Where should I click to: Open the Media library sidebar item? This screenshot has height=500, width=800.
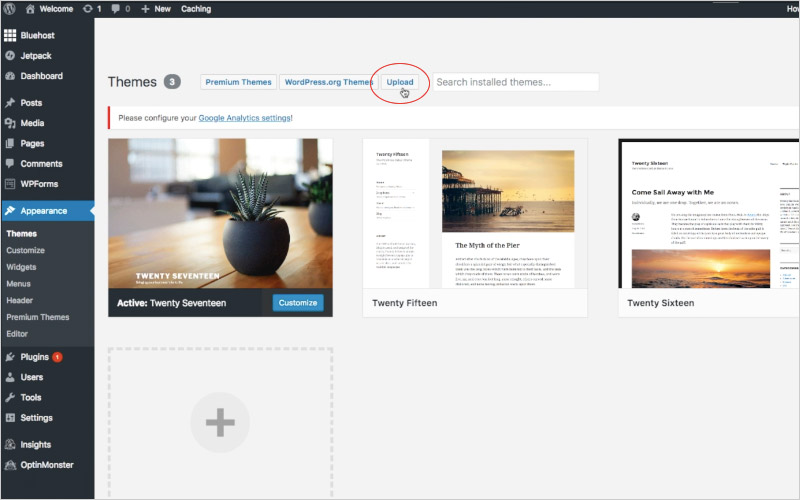pos(32,124)
